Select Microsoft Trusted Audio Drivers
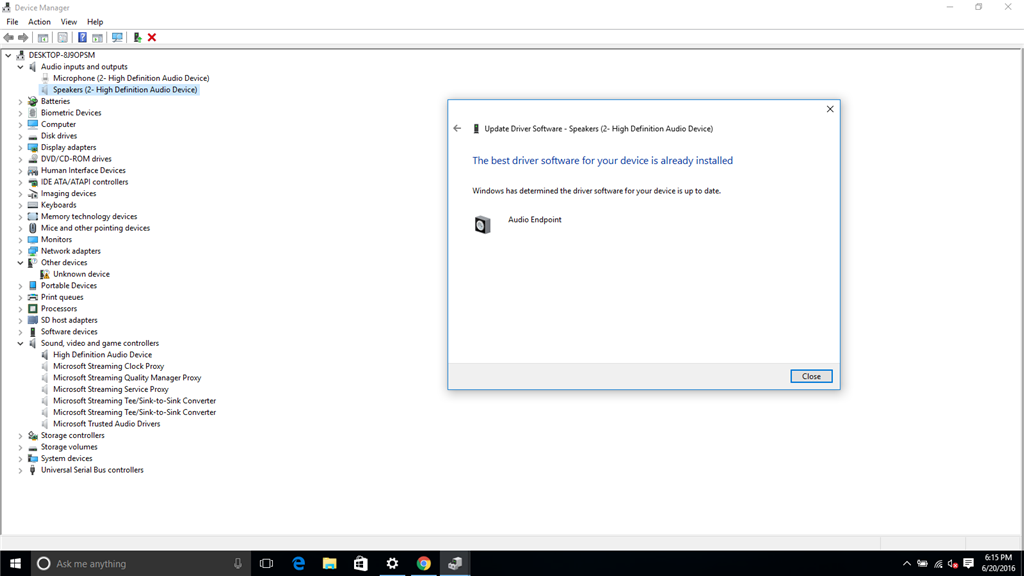The image size is (1024, 576). (x=106, y=424)
